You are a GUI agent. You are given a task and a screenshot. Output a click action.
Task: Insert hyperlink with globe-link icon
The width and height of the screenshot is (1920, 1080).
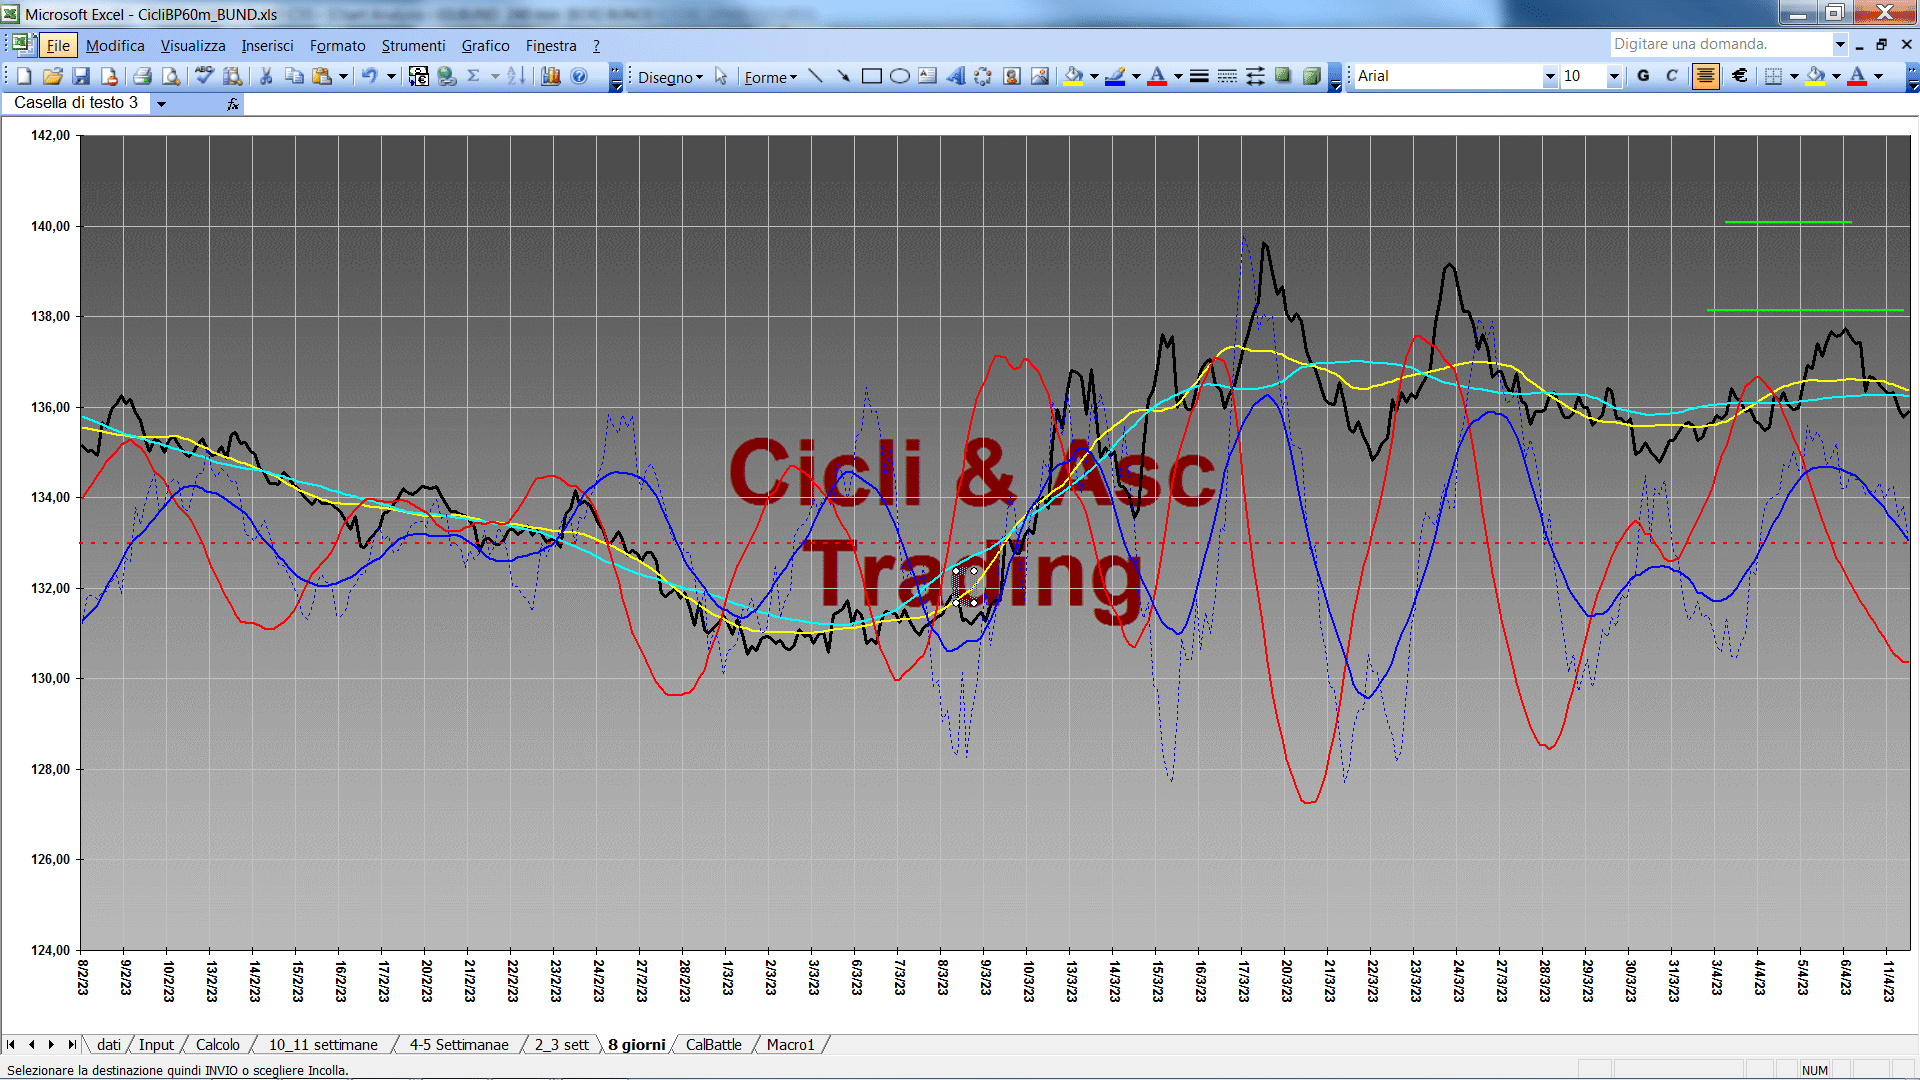pos(447,76)
